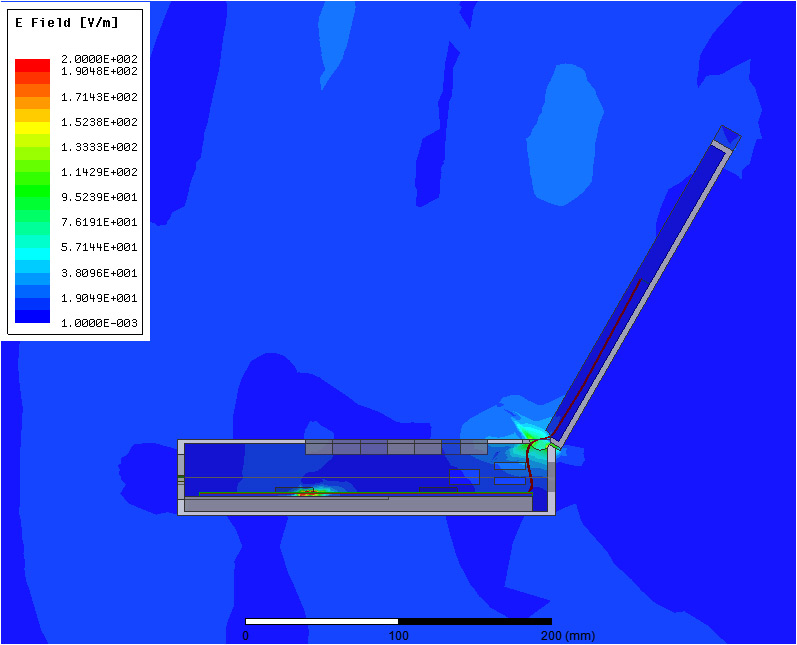Click the 1.9049E+001 legend value
This screenshot has height=645, width=797.
point(99,298)
